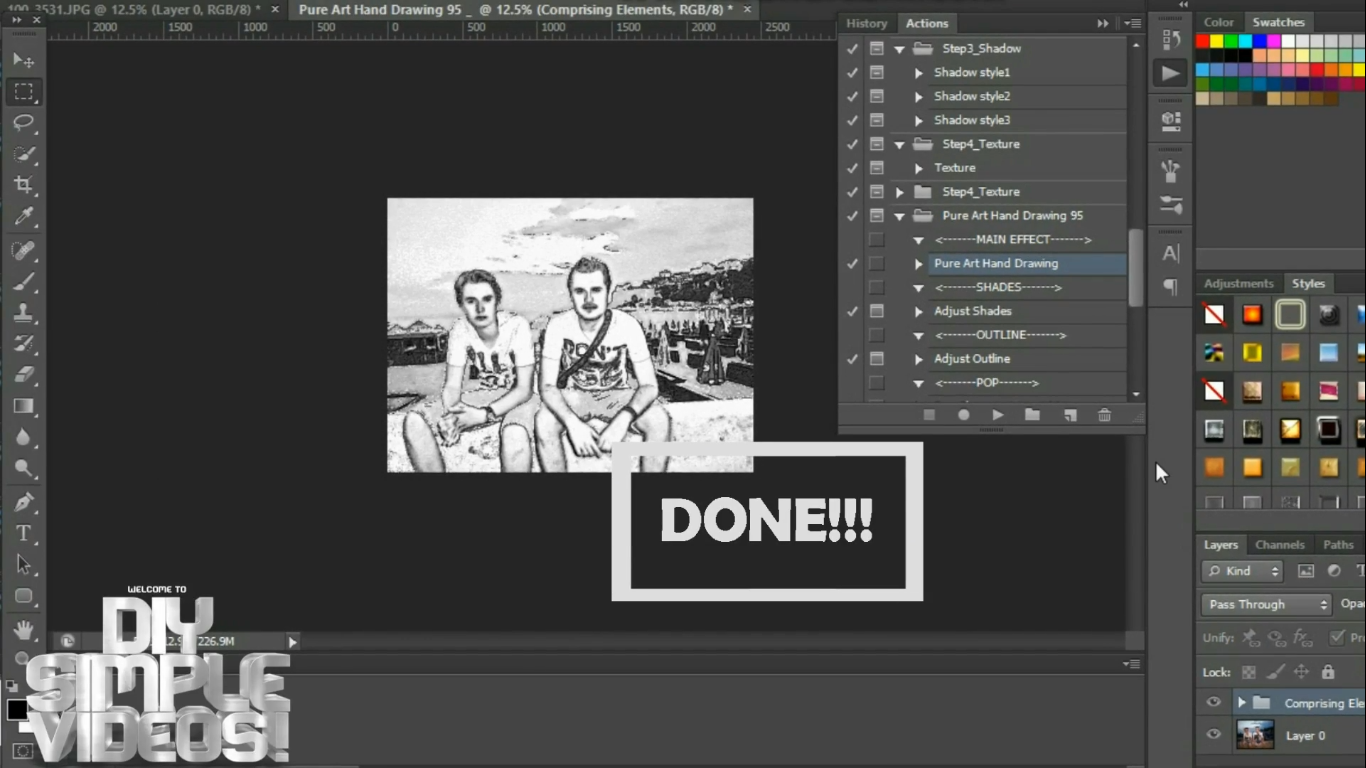Expand the Shadow style3 action
The width and height of the screenshot is (1366, 768).
tap(918, 120)
